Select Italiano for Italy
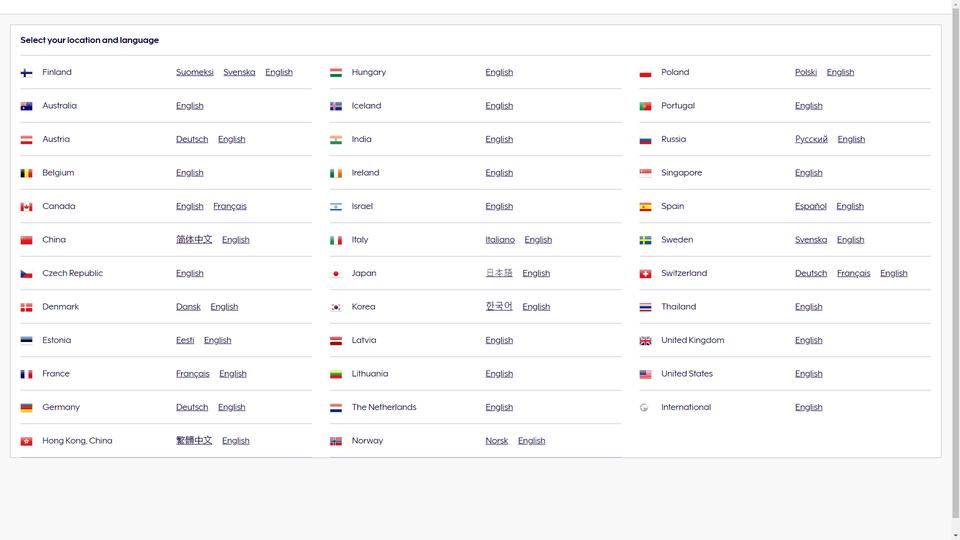Image resolution: width=960 pixels, height=540 pixels. coord(500,240)
